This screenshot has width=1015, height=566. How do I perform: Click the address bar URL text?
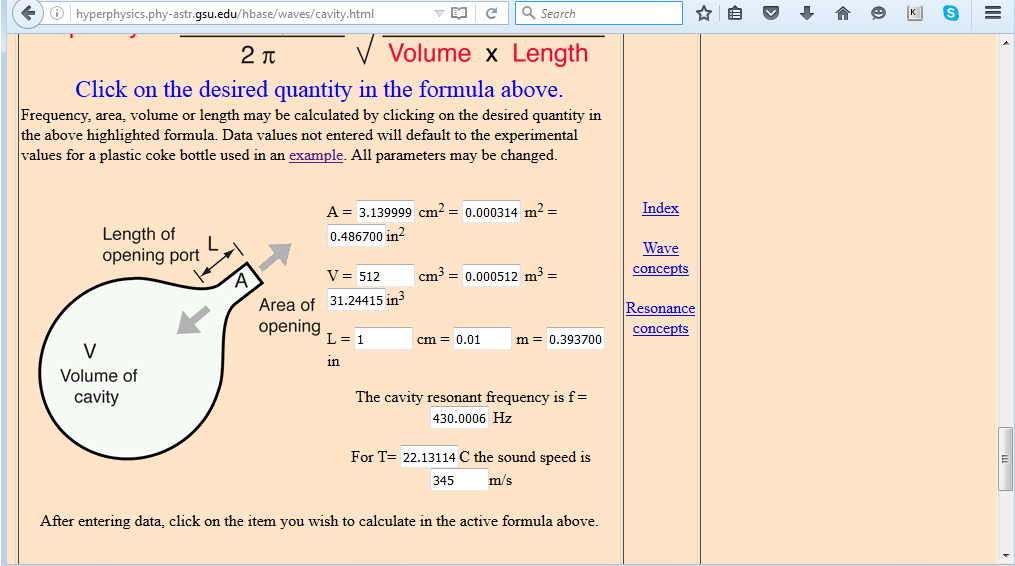tap(225, 14)
